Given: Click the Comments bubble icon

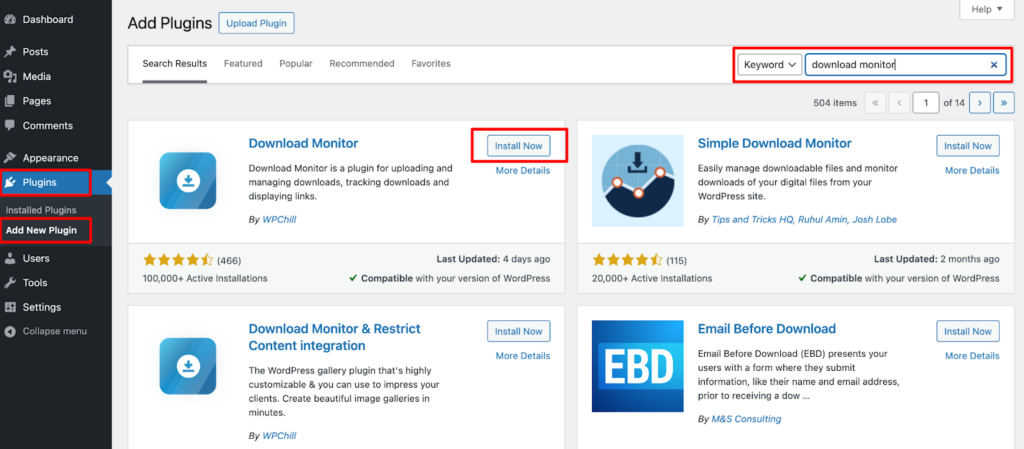Looking at the screenshot, I should 10,125.
